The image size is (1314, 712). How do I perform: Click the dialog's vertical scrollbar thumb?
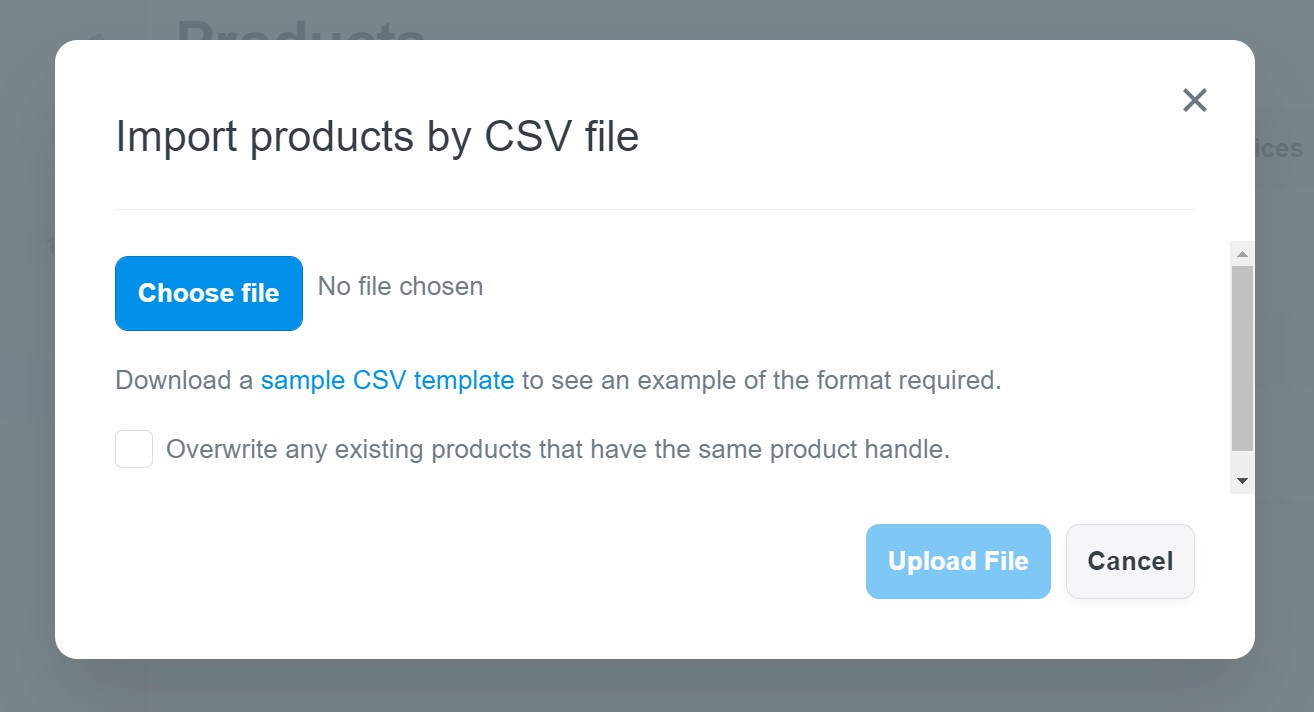(x=1242, y=358)
